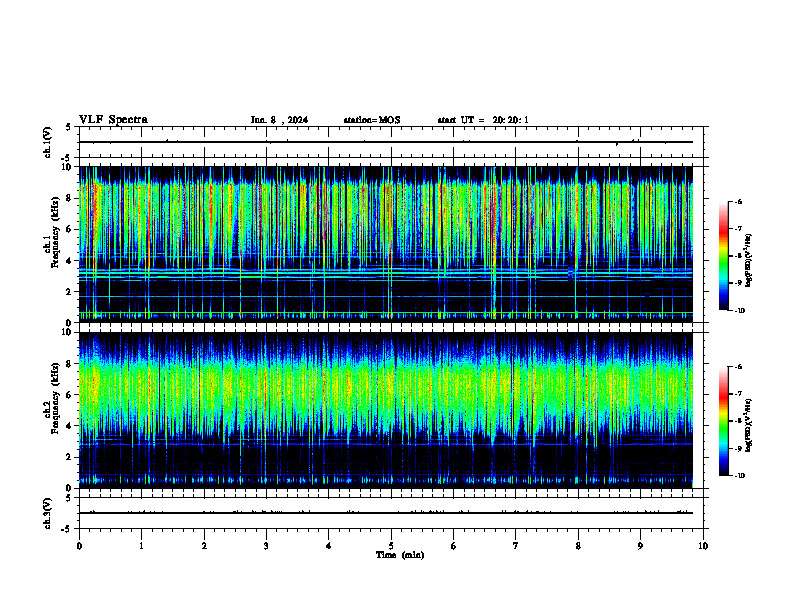Click the bottom time-axis tick label "6"
The width and height of the screenshot is (792, 612).
point(454,546)
